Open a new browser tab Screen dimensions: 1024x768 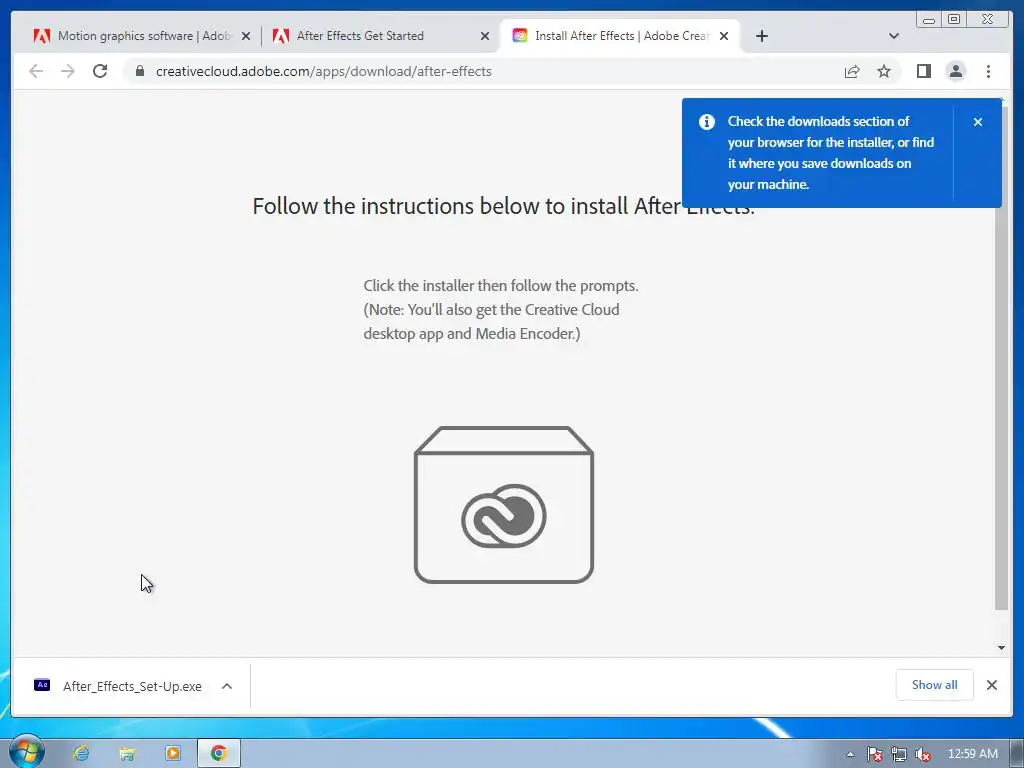pos(761,36)
